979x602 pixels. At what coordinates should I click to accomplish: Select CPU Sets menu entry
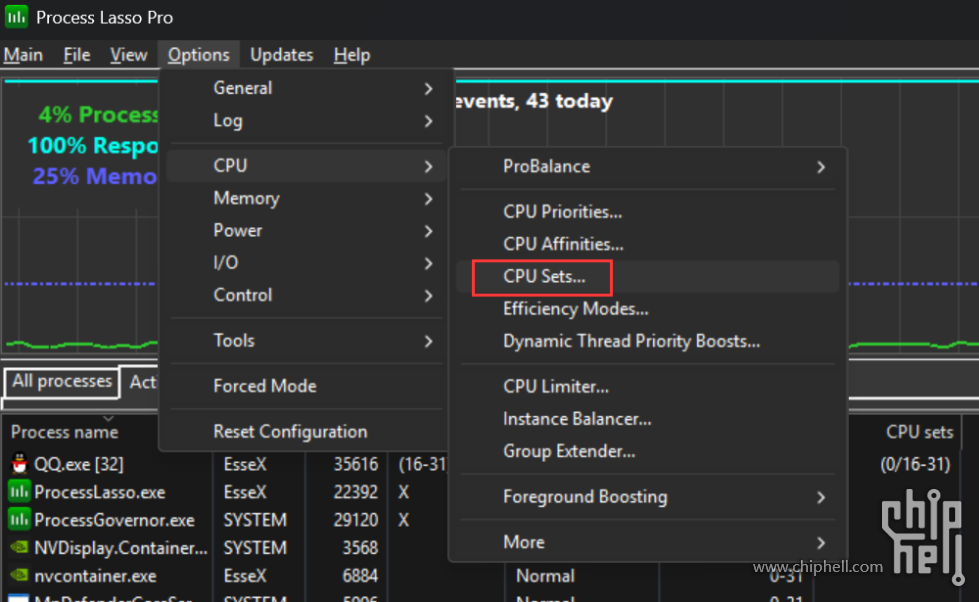point(647,277)
